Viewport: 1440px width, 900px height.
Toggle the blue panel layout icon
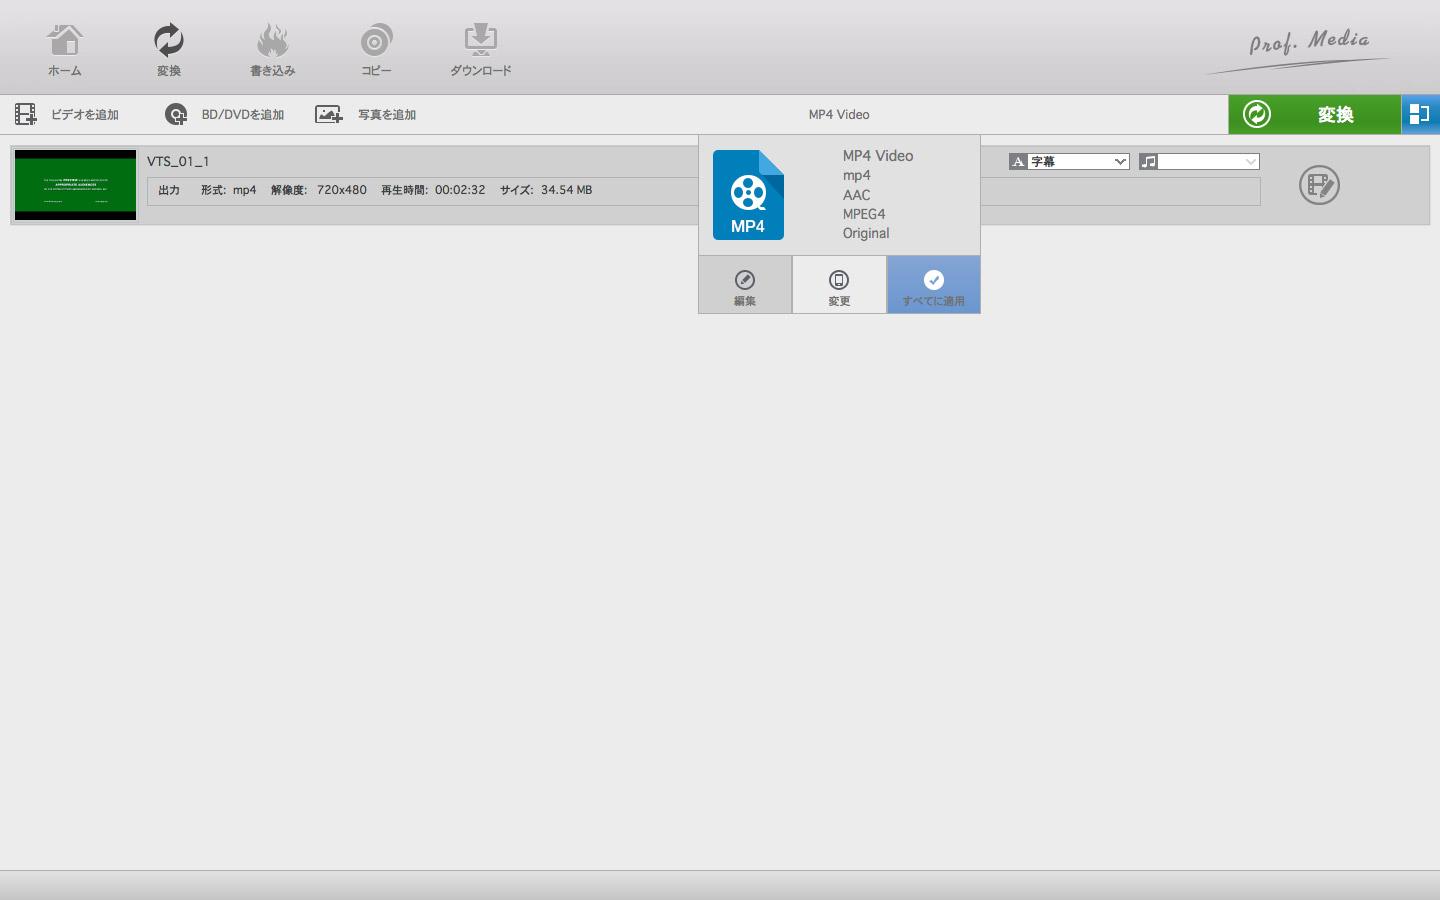point(1420,115)
